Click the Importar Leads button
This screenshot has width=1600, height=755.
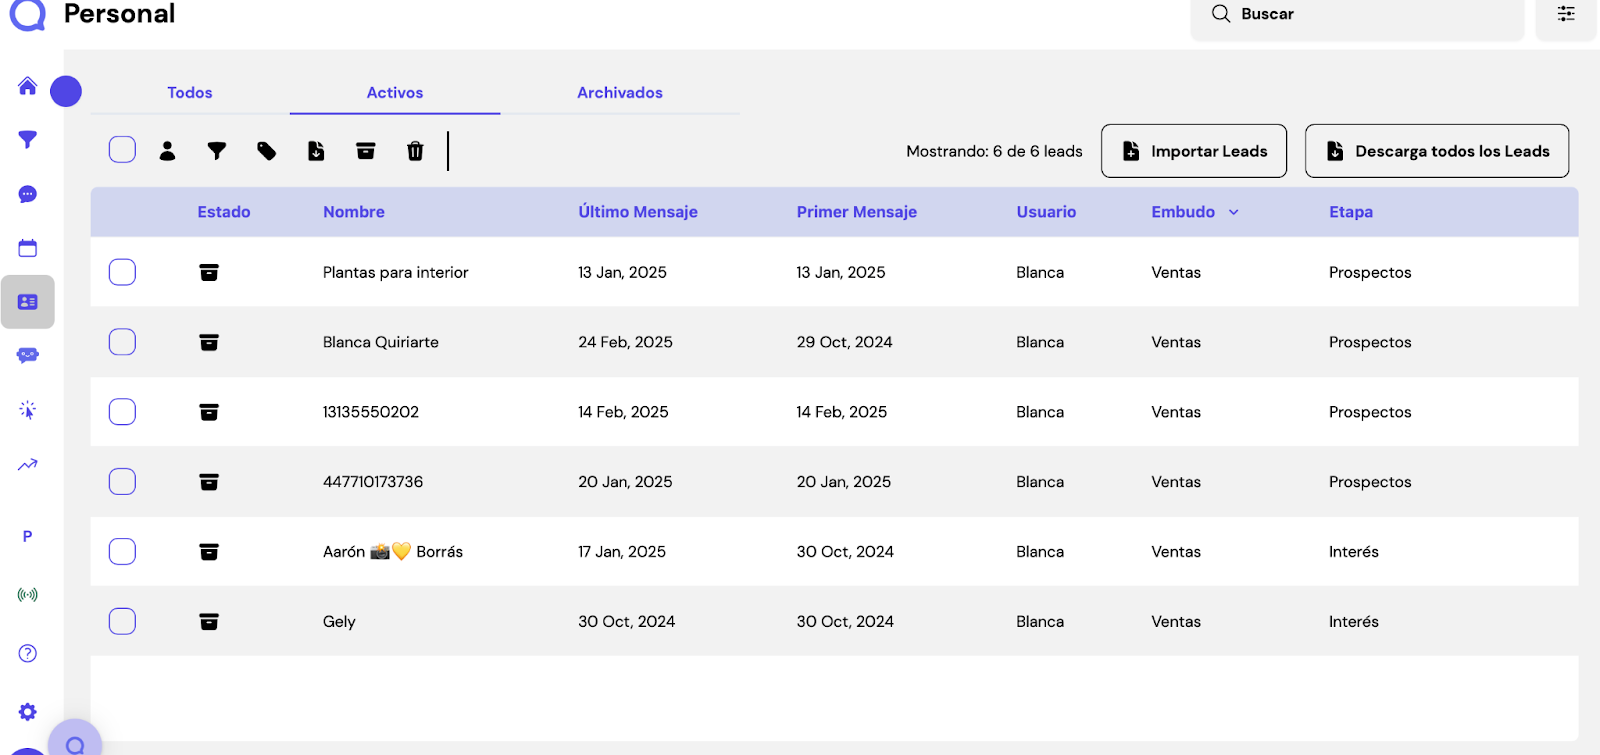point(1194,151)
